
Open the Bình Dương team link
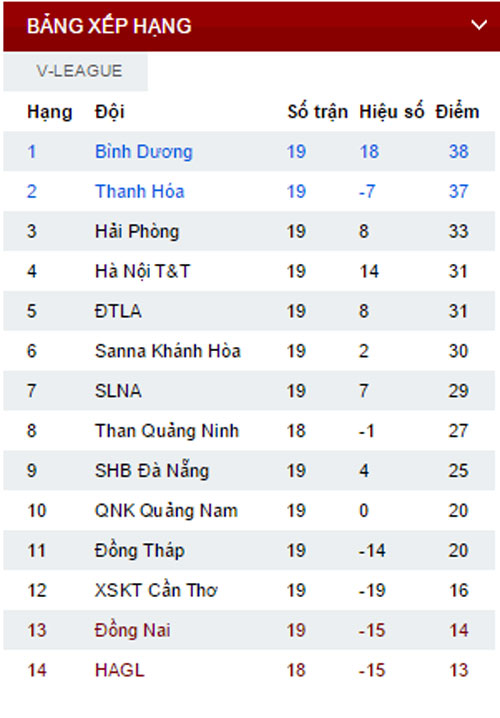tap(143, 152)
